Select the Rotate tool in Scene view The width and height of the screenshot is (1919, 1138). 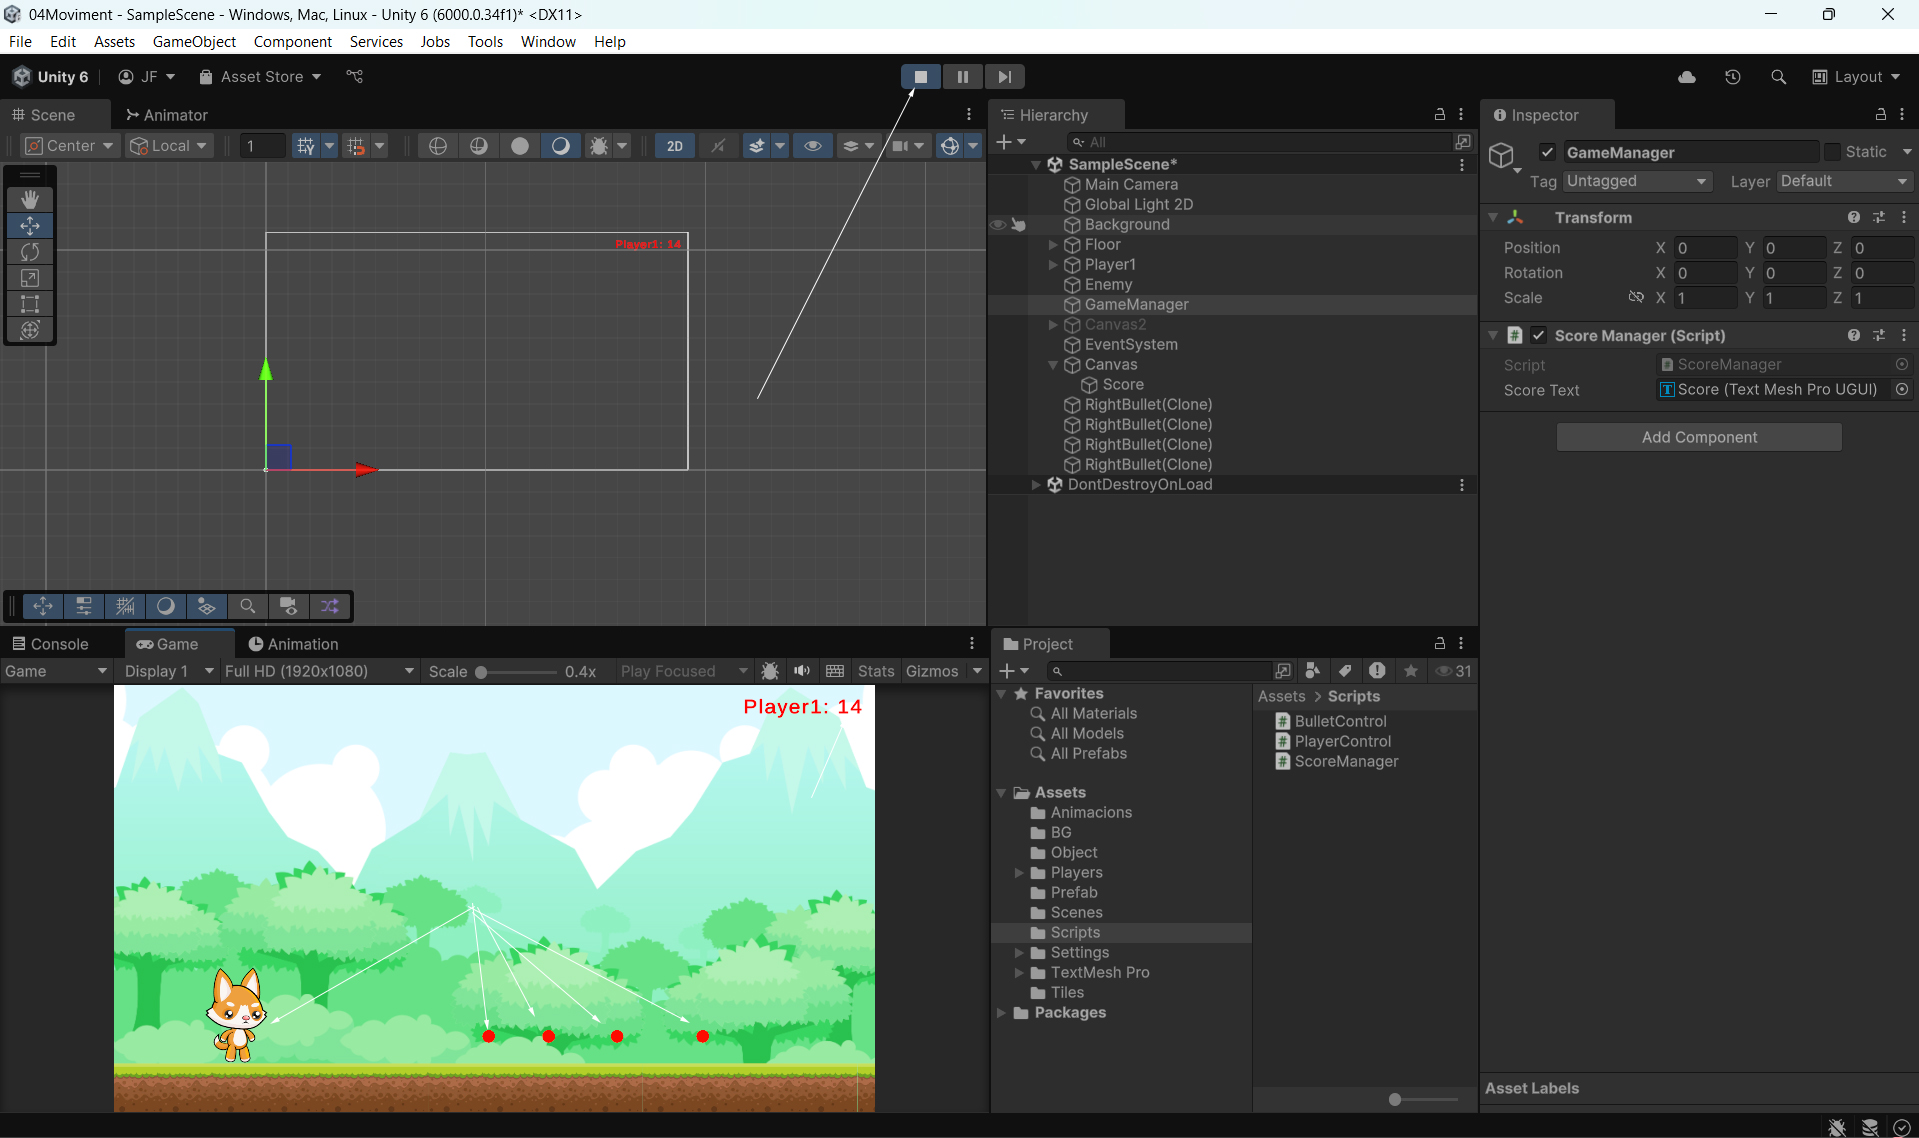(30, 252)
